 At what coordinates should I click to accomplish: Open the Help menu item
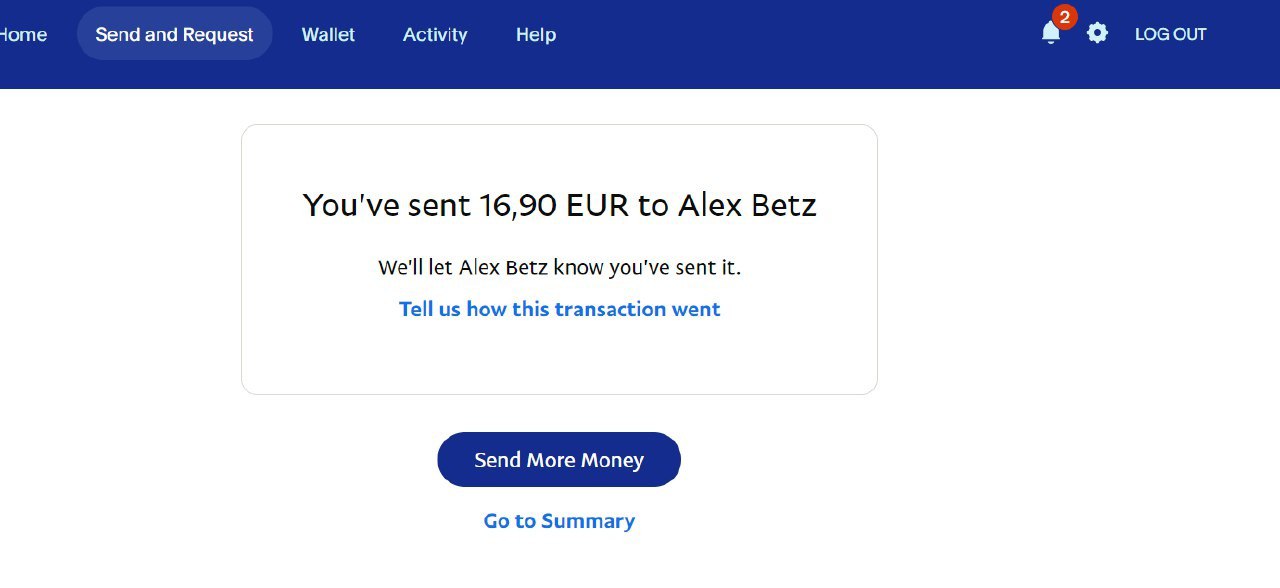(535, 34)
